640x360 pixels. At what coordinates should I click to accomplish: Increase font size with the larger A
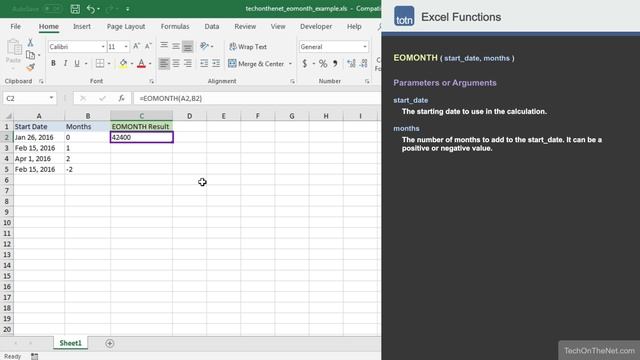click(x=137, y=47)
